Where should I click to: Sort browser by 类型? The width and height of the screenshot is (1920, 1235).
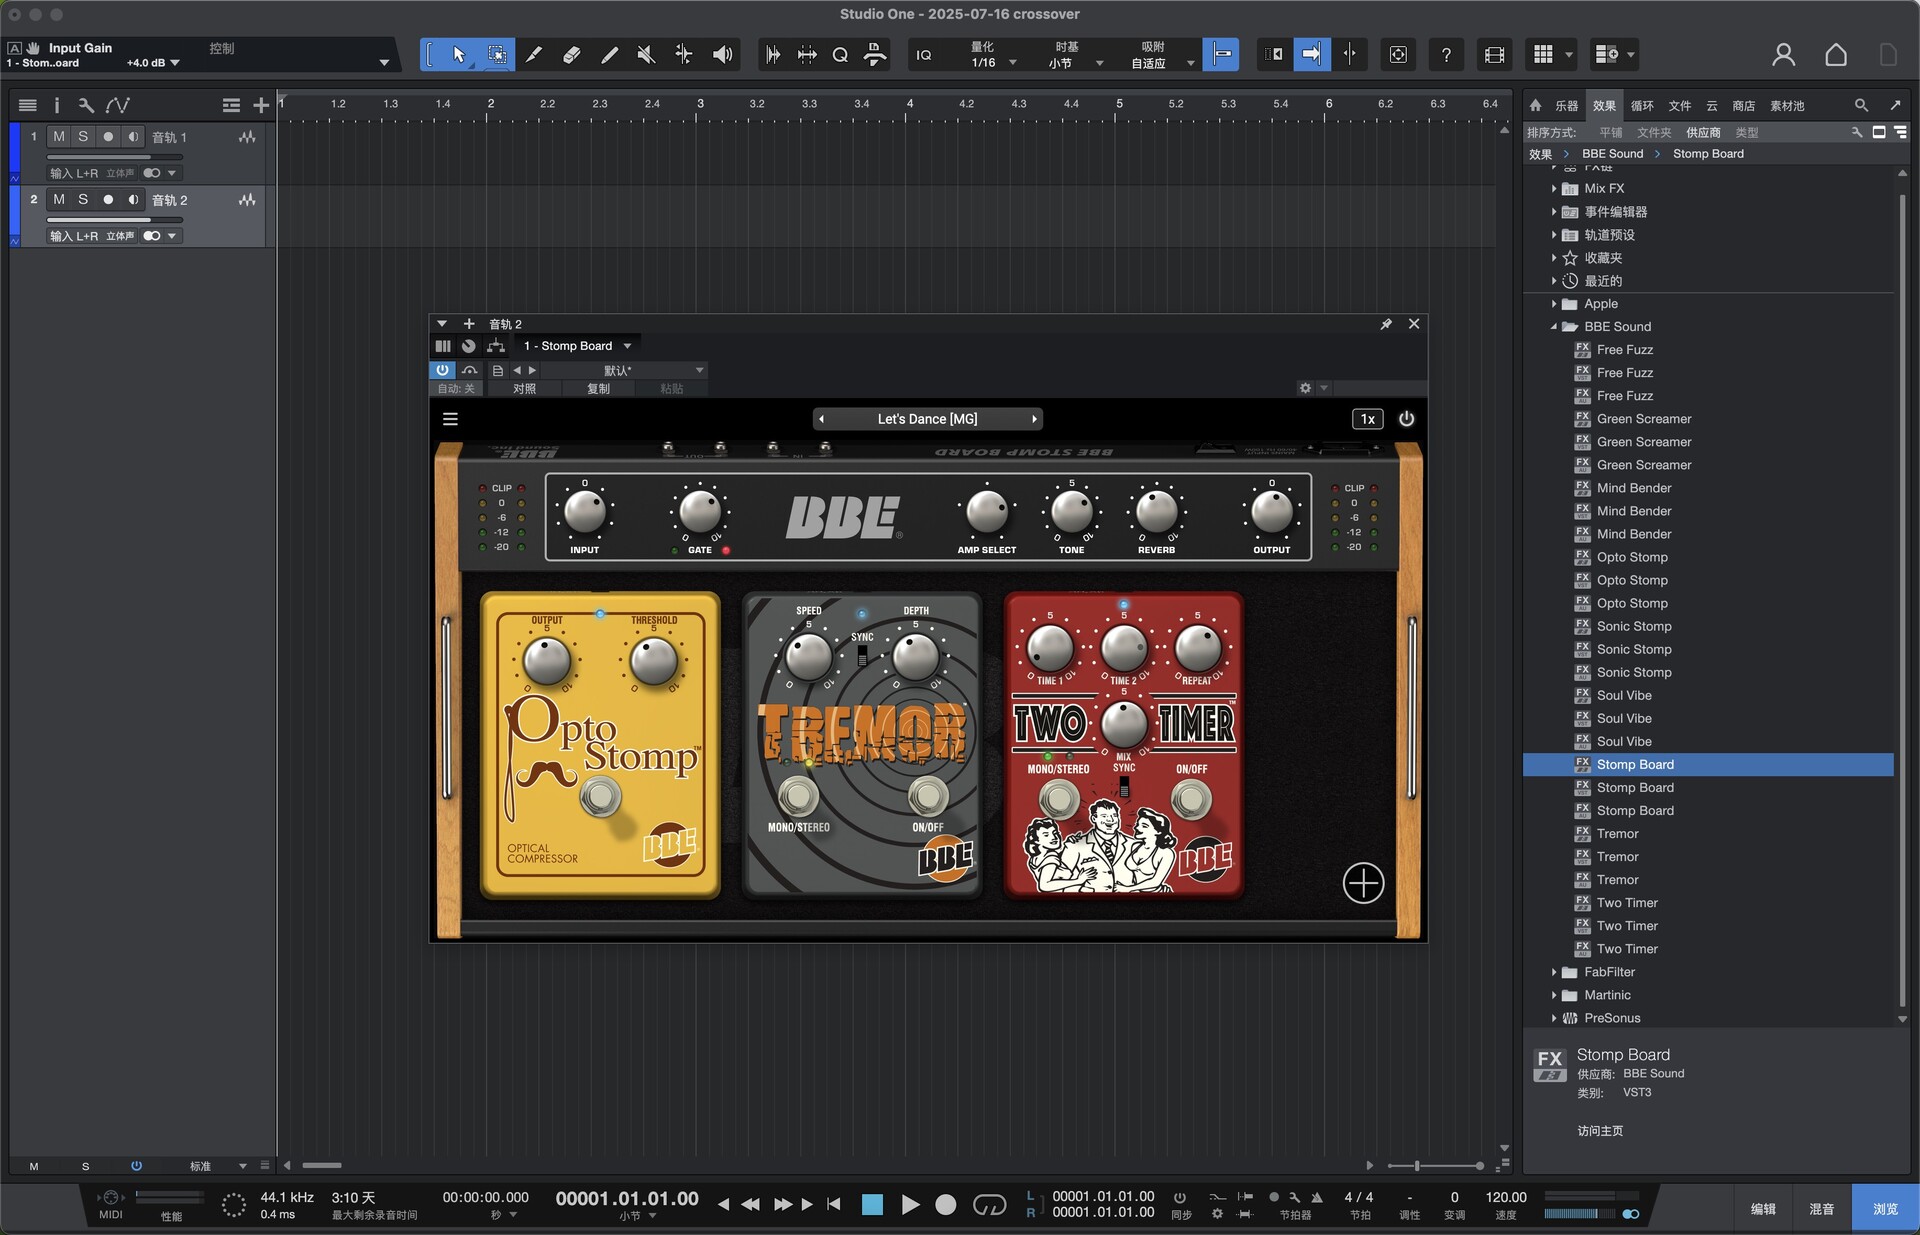pyautogui.click(x=1747, y=132)
